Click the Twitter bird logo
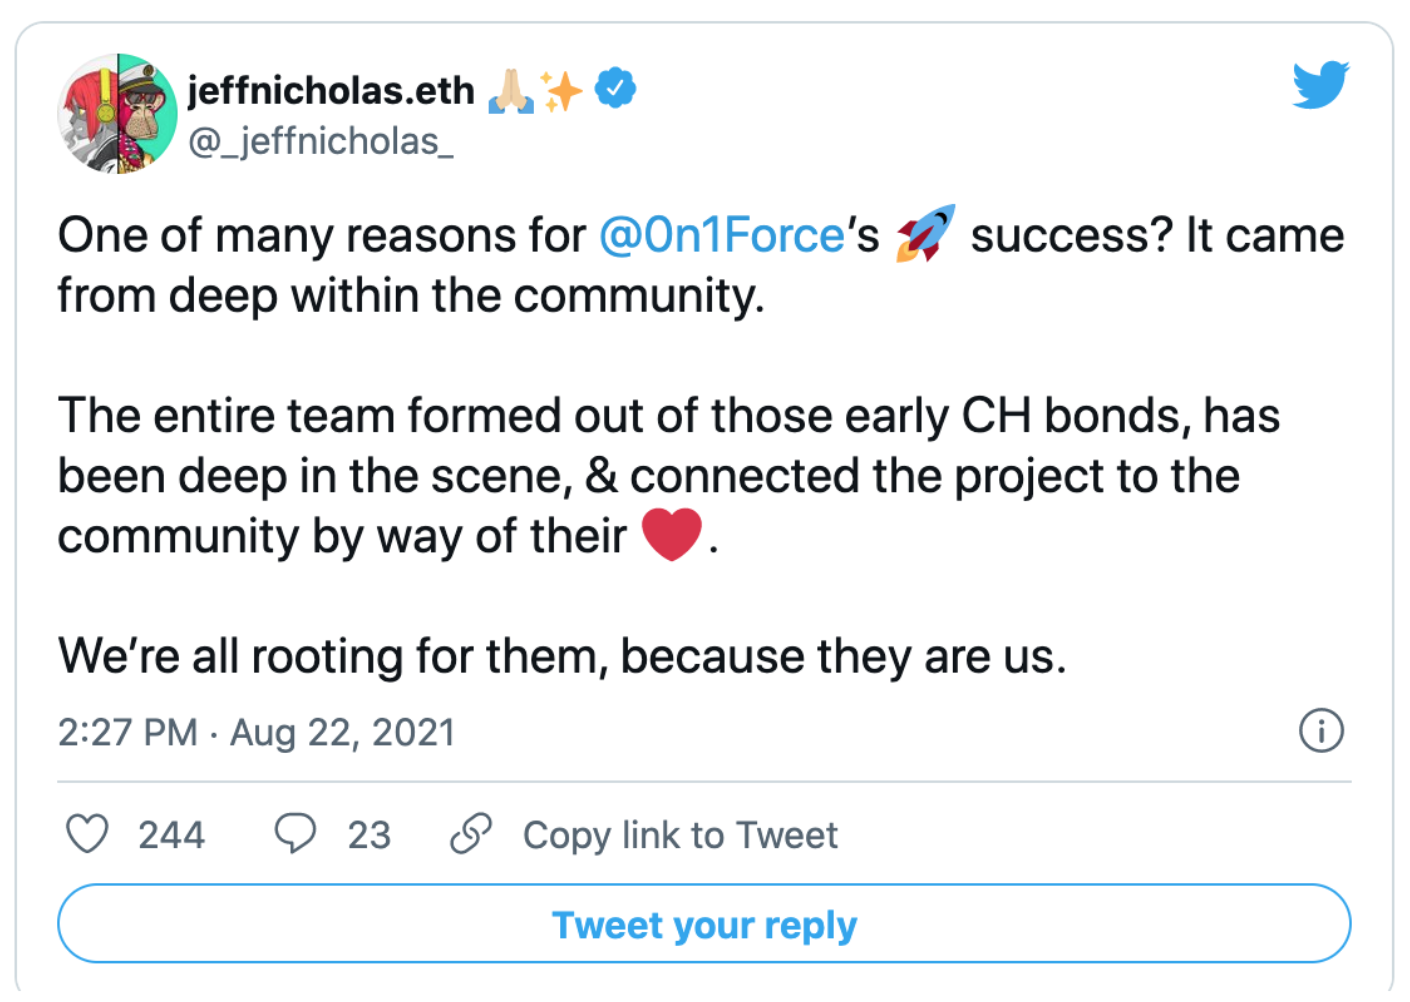1410x1002 pixels. coord(1321,84)
